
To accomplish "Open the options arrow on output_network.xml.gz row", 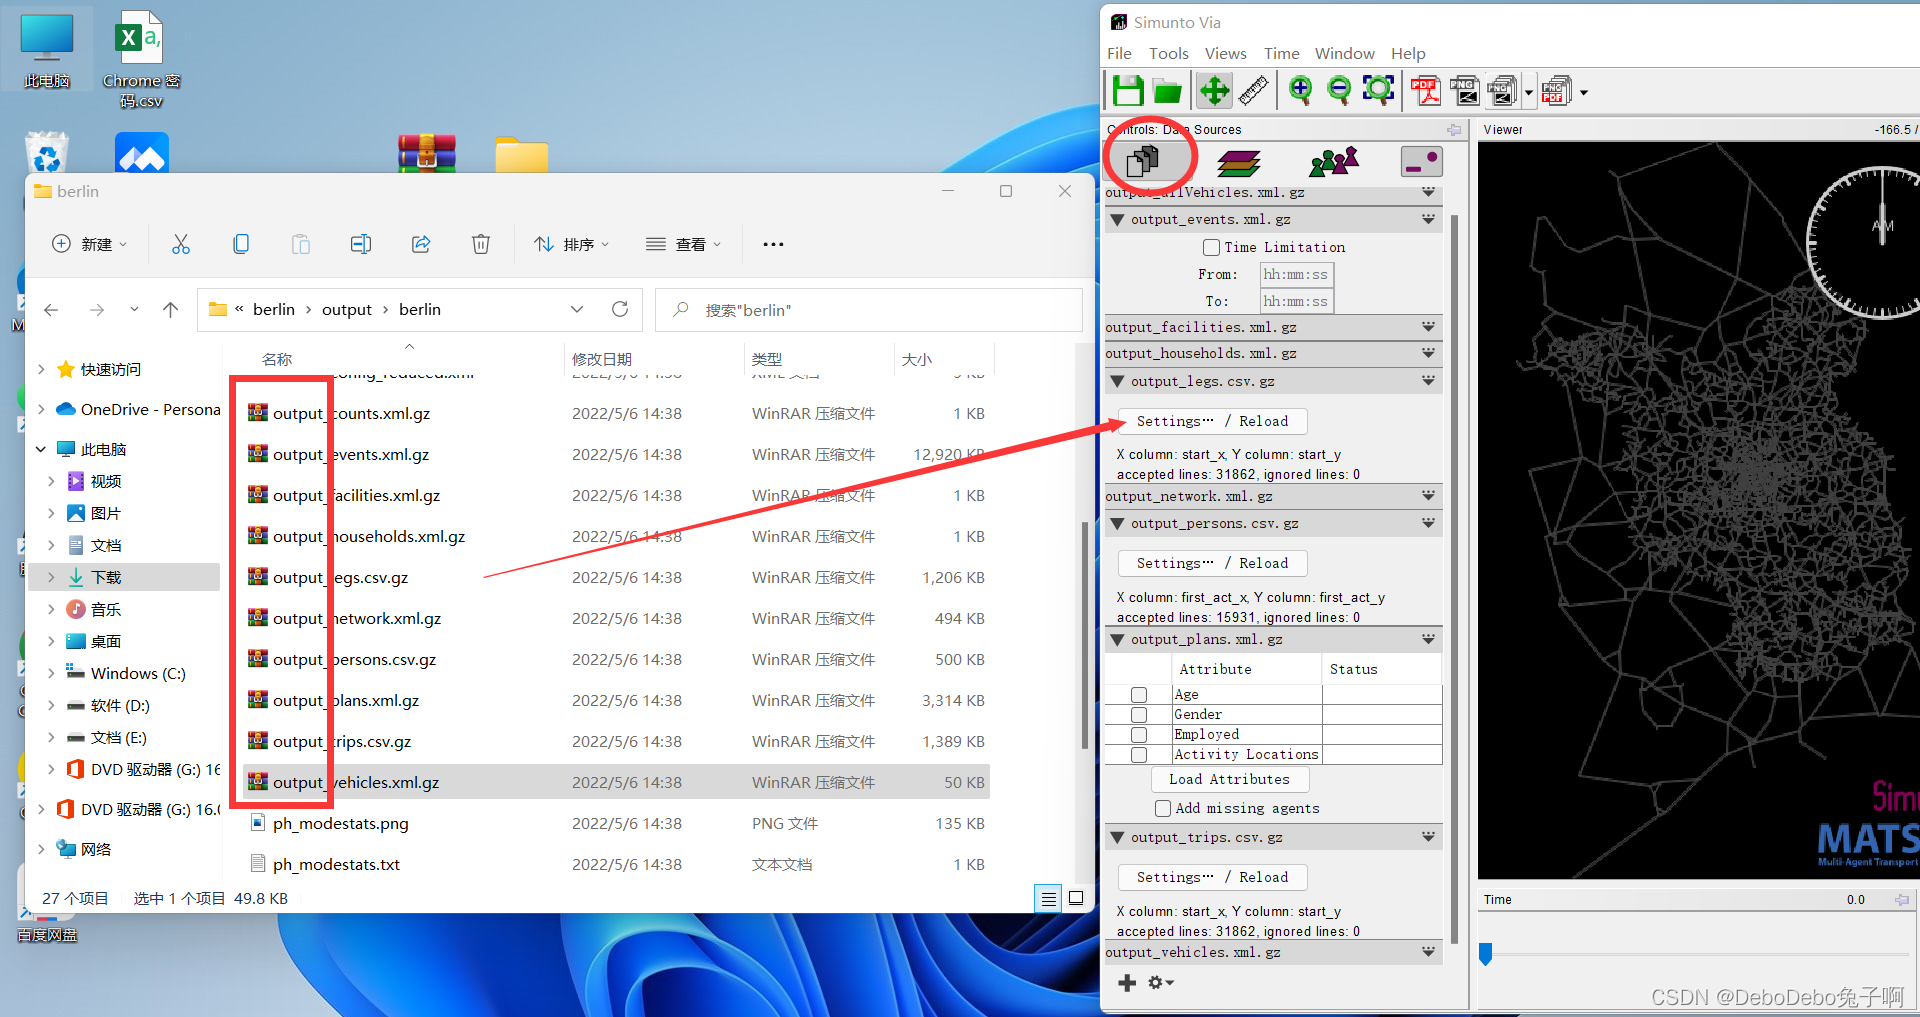I will tap(1428, 495).
